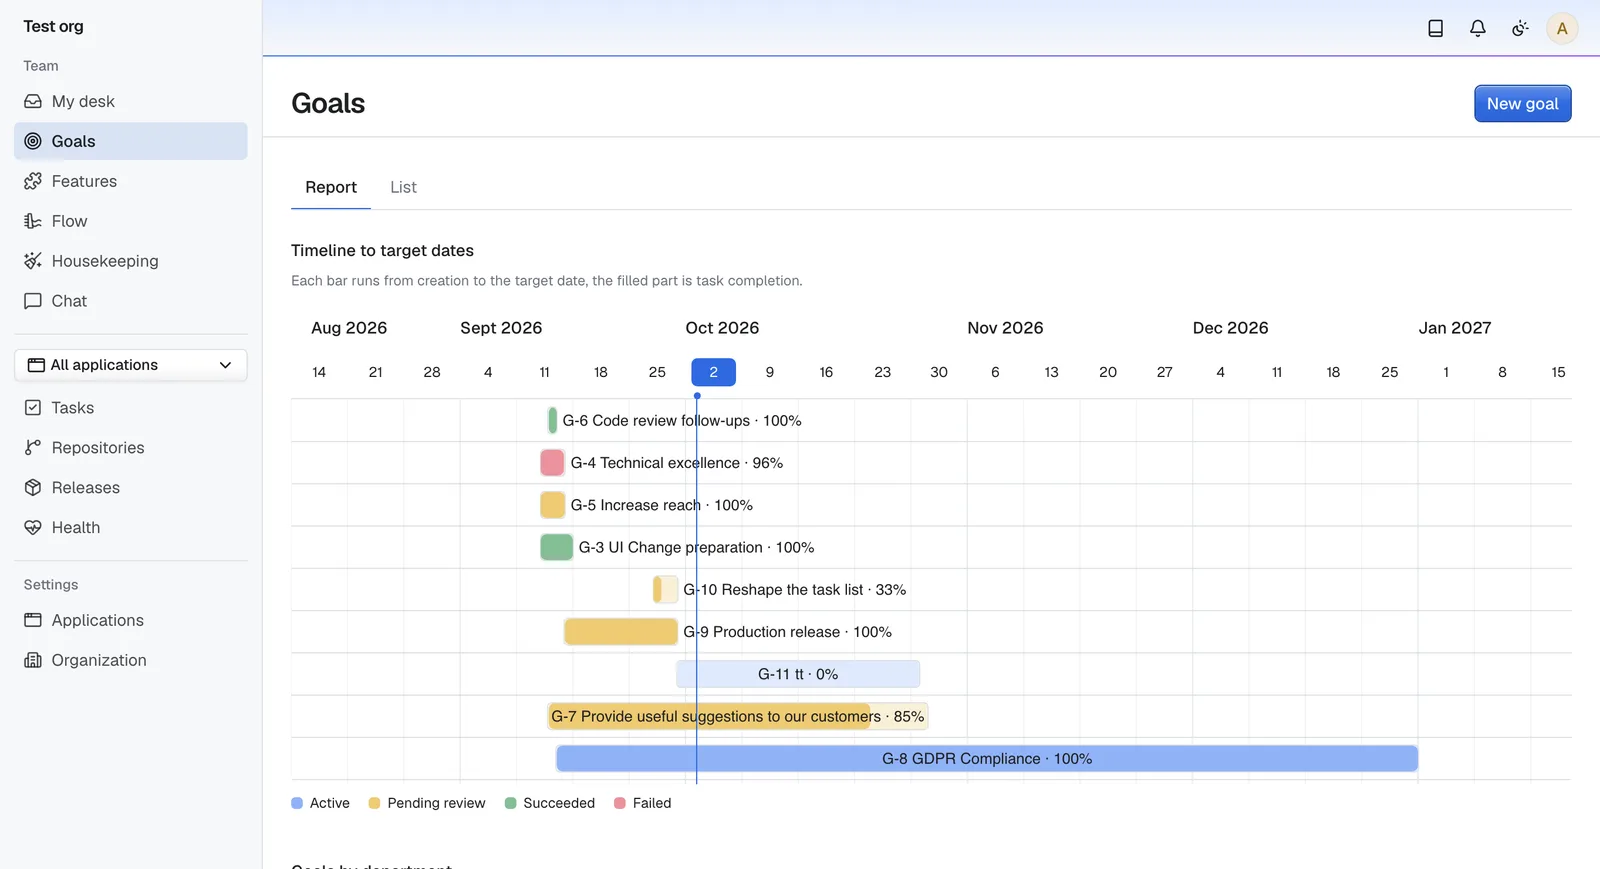1600x869 pixels.
Task: Open the Releases page
Action: 131,488
